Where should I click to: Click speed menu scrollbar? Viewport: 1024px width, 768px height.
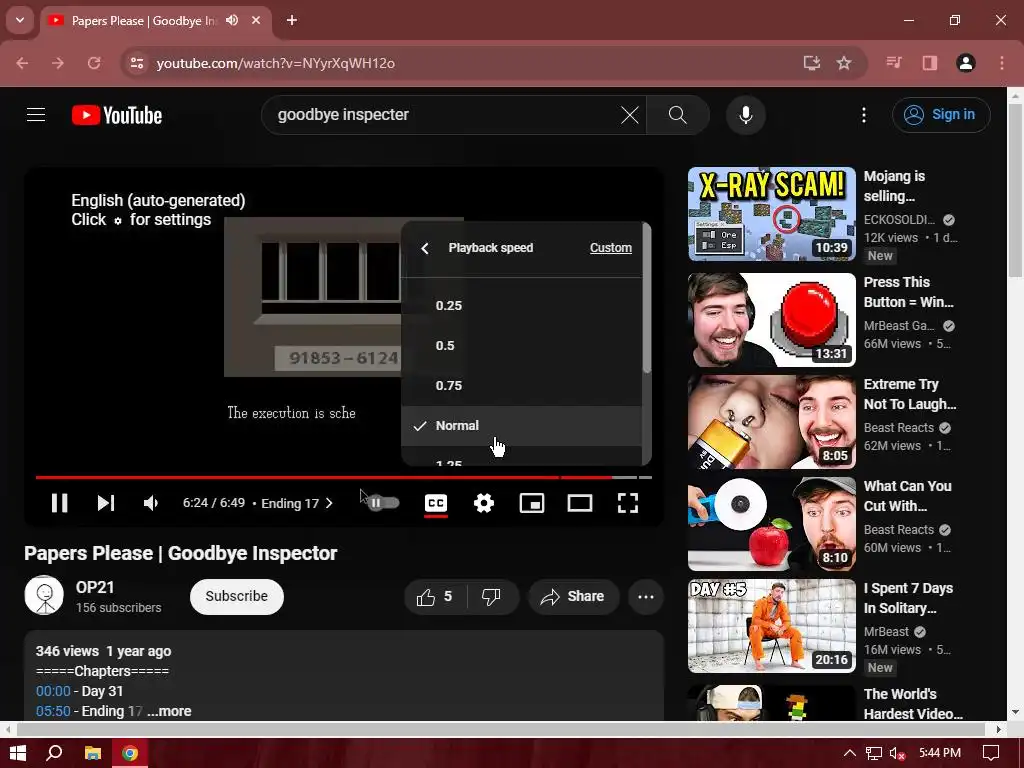(647, 300)
